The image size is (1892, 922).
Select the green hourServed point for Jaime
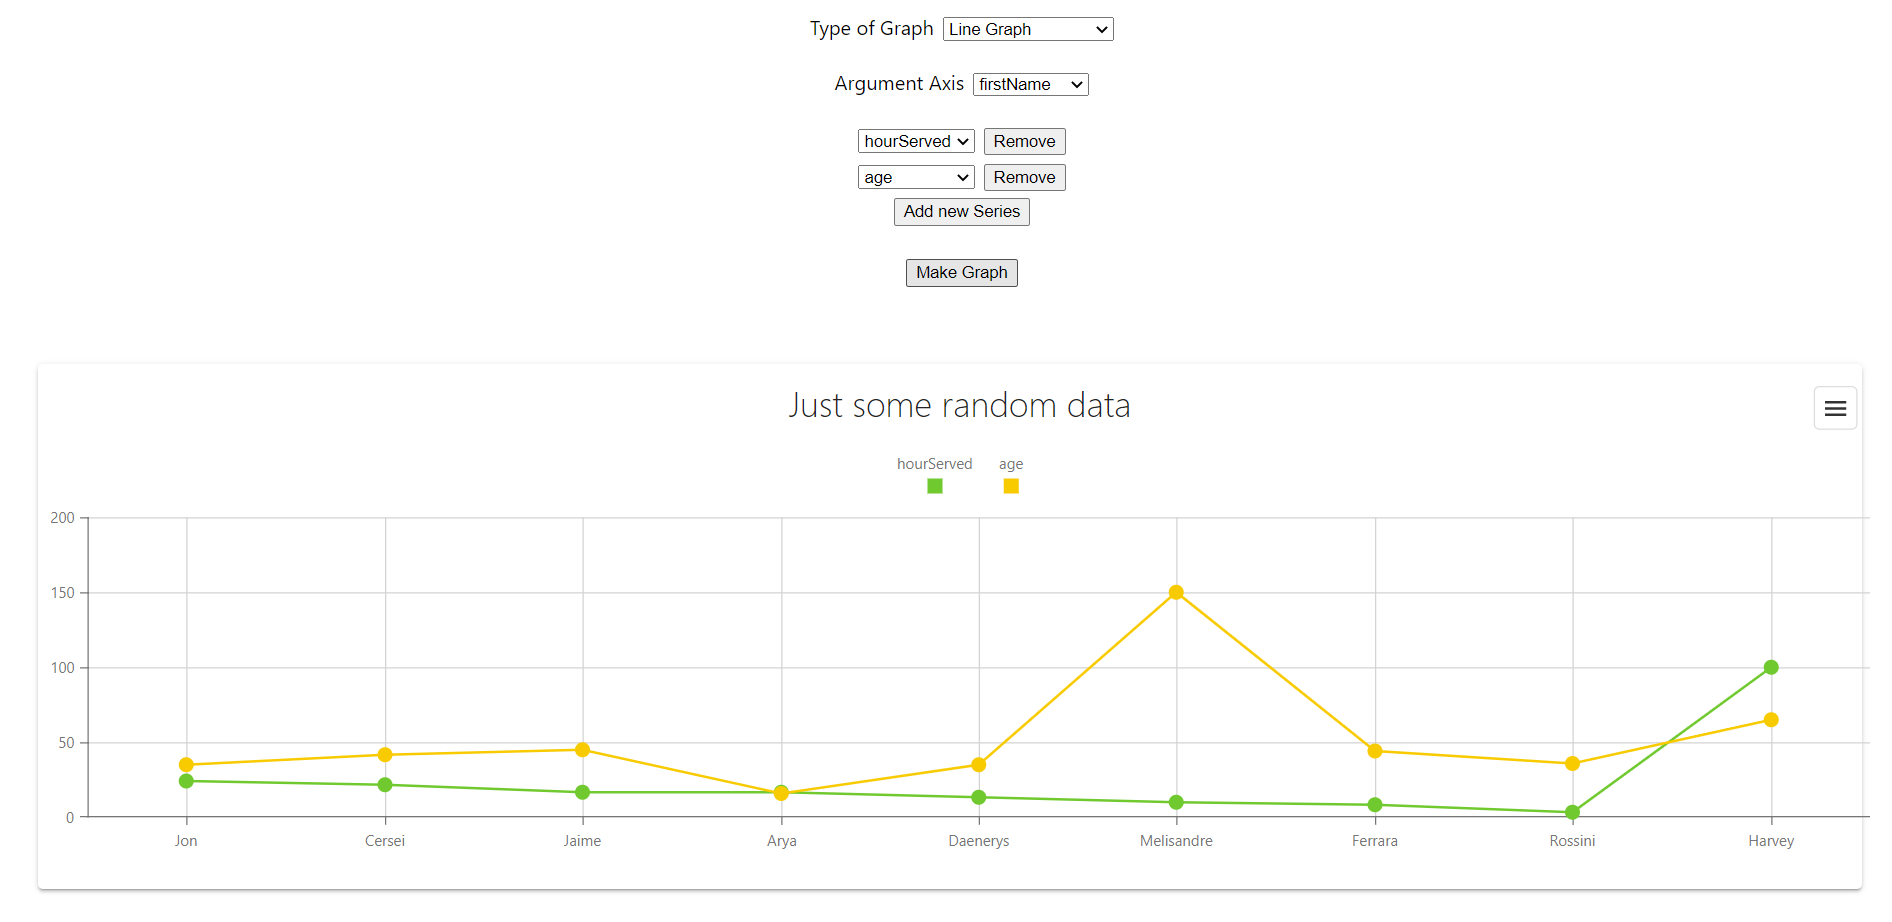[582, 792]
